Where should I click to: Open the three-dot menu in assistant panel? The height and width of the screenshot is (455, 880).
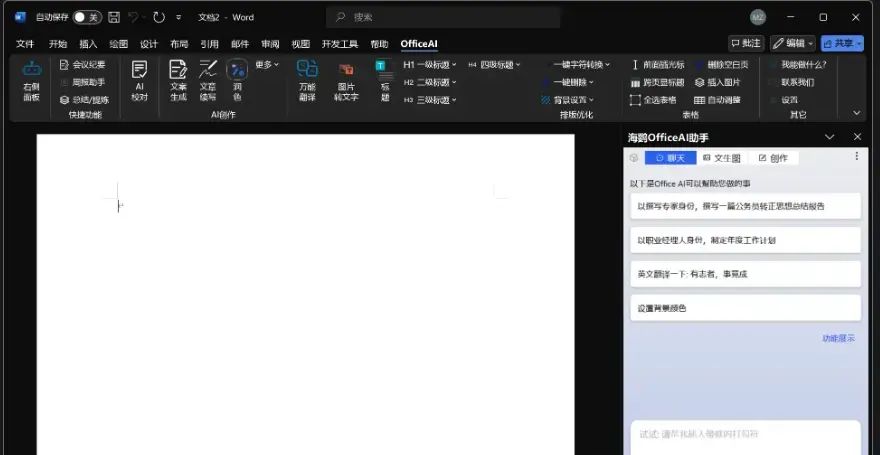(x=856, y=157)
